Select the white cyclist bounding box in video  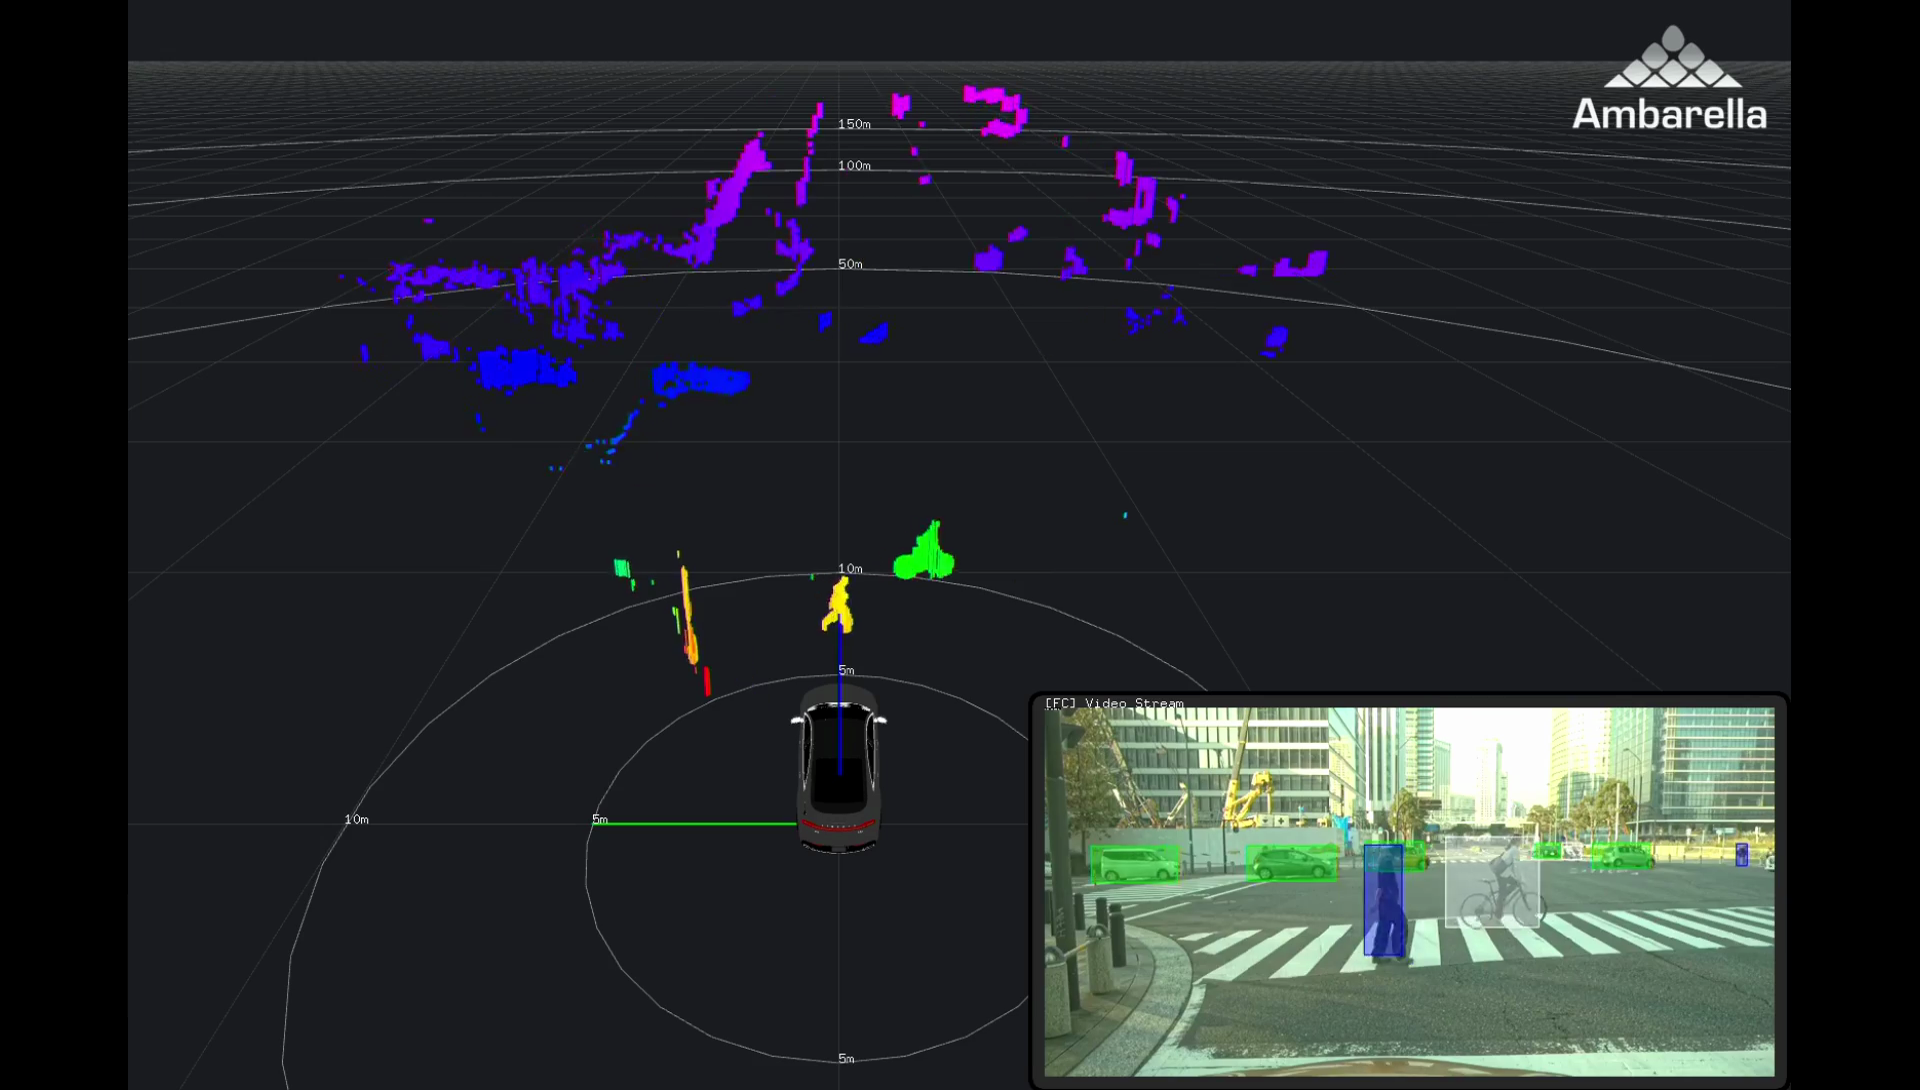1491,882
